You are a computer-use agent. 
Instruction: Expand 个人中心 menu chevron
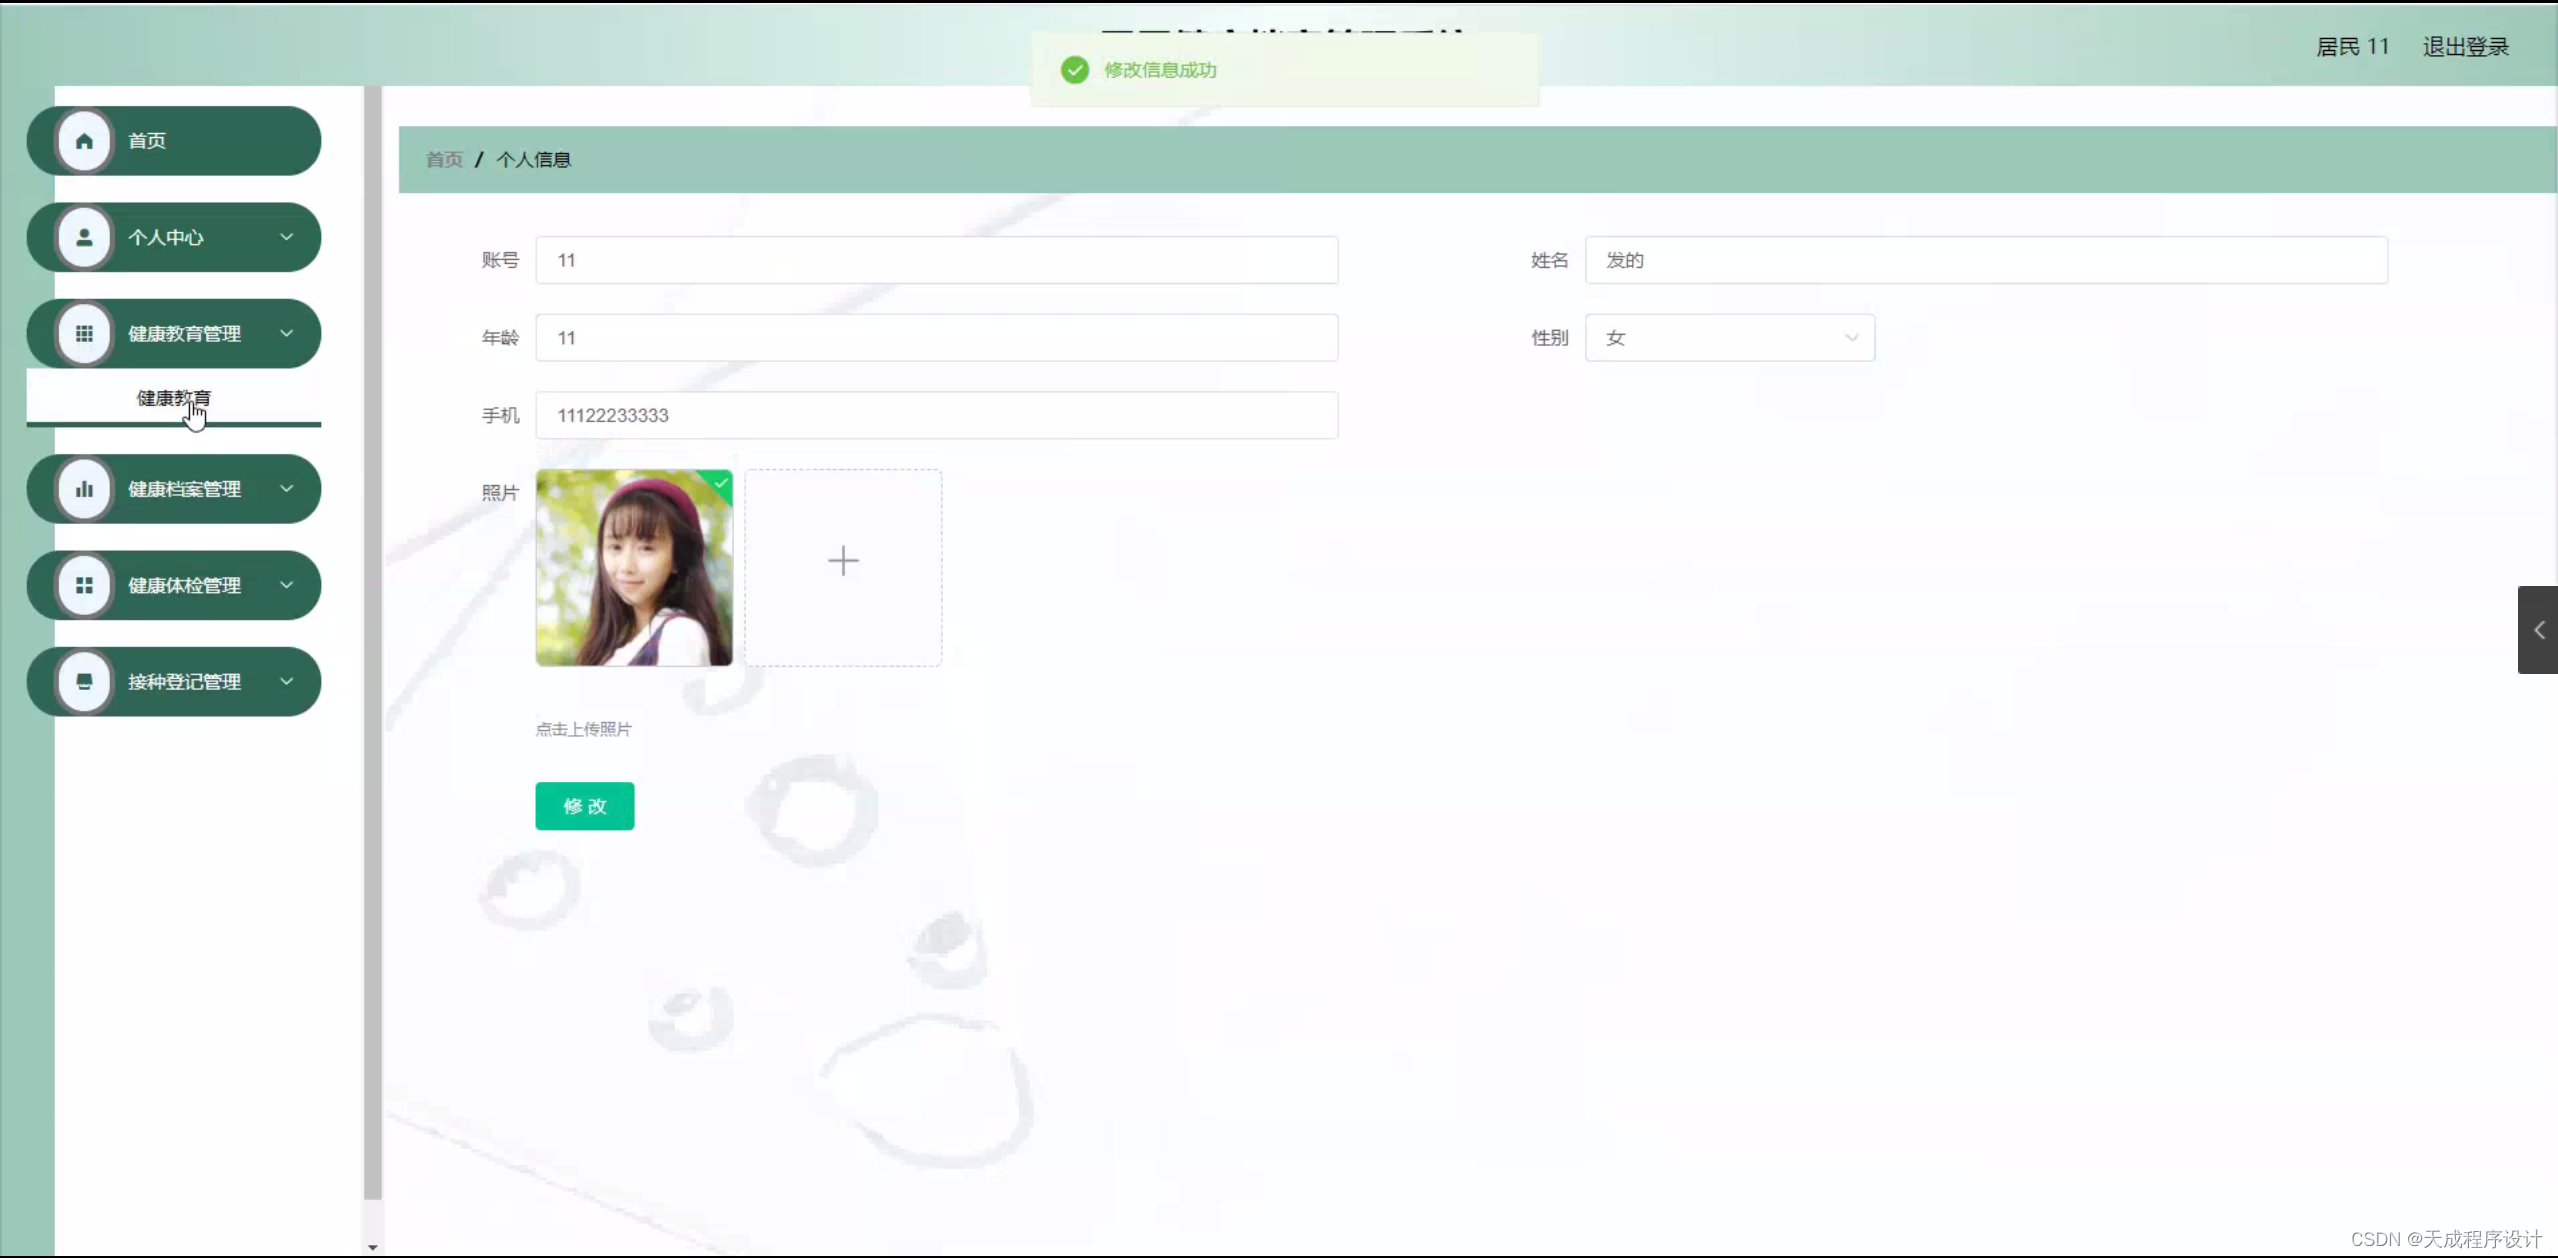point(287,237)
